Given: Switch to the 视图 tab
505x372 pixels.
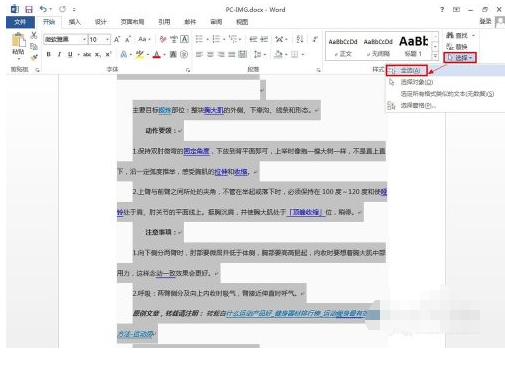Looking at the screenshot, I should pos(242,22).
